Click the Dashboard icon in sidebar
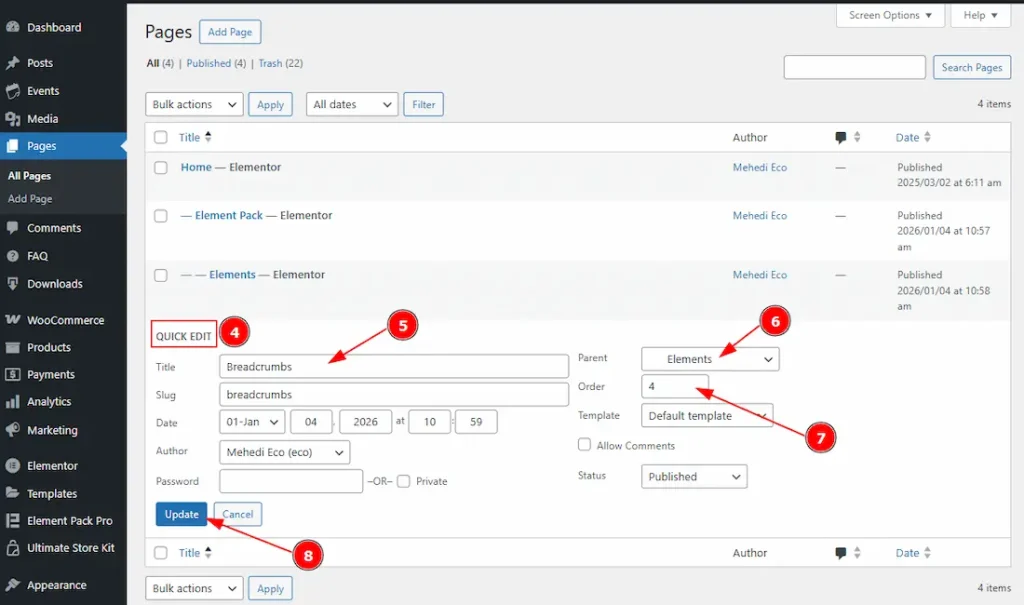 [x=12, y=27]
